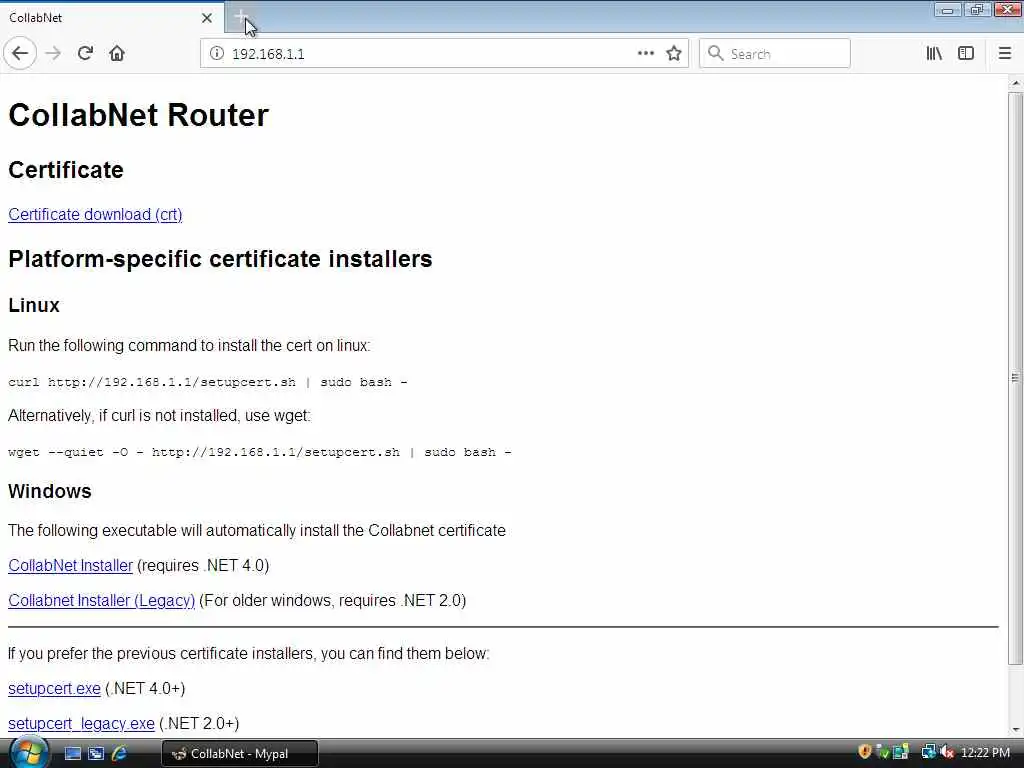Bookmark this page with the star

pos(674,54)
